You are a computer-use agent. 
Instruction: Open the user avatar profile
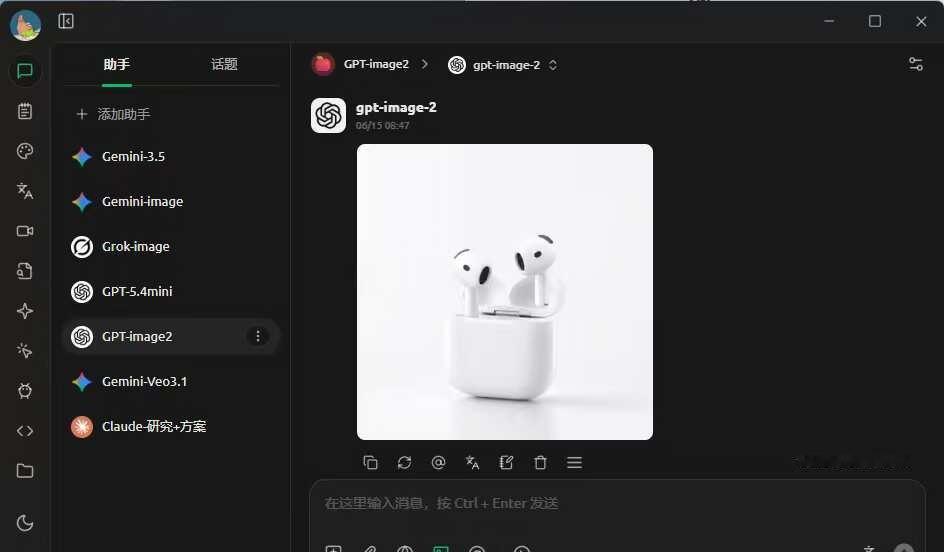click(25, 25)
